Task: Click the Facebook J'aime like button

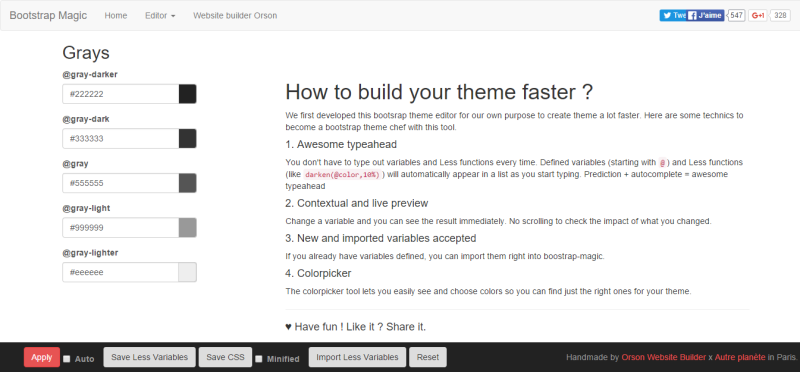Action: pos(706,15)
